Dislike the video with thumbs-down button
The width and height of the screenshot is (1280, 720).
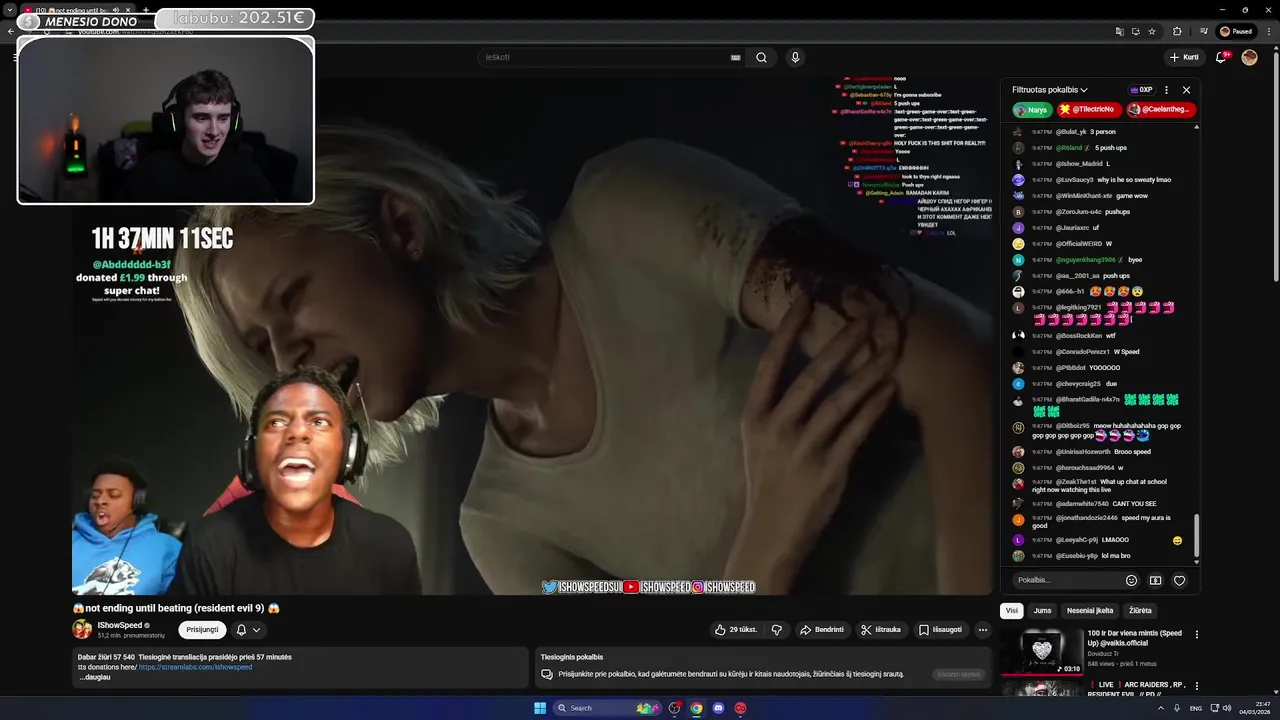[x=776, y=630]
